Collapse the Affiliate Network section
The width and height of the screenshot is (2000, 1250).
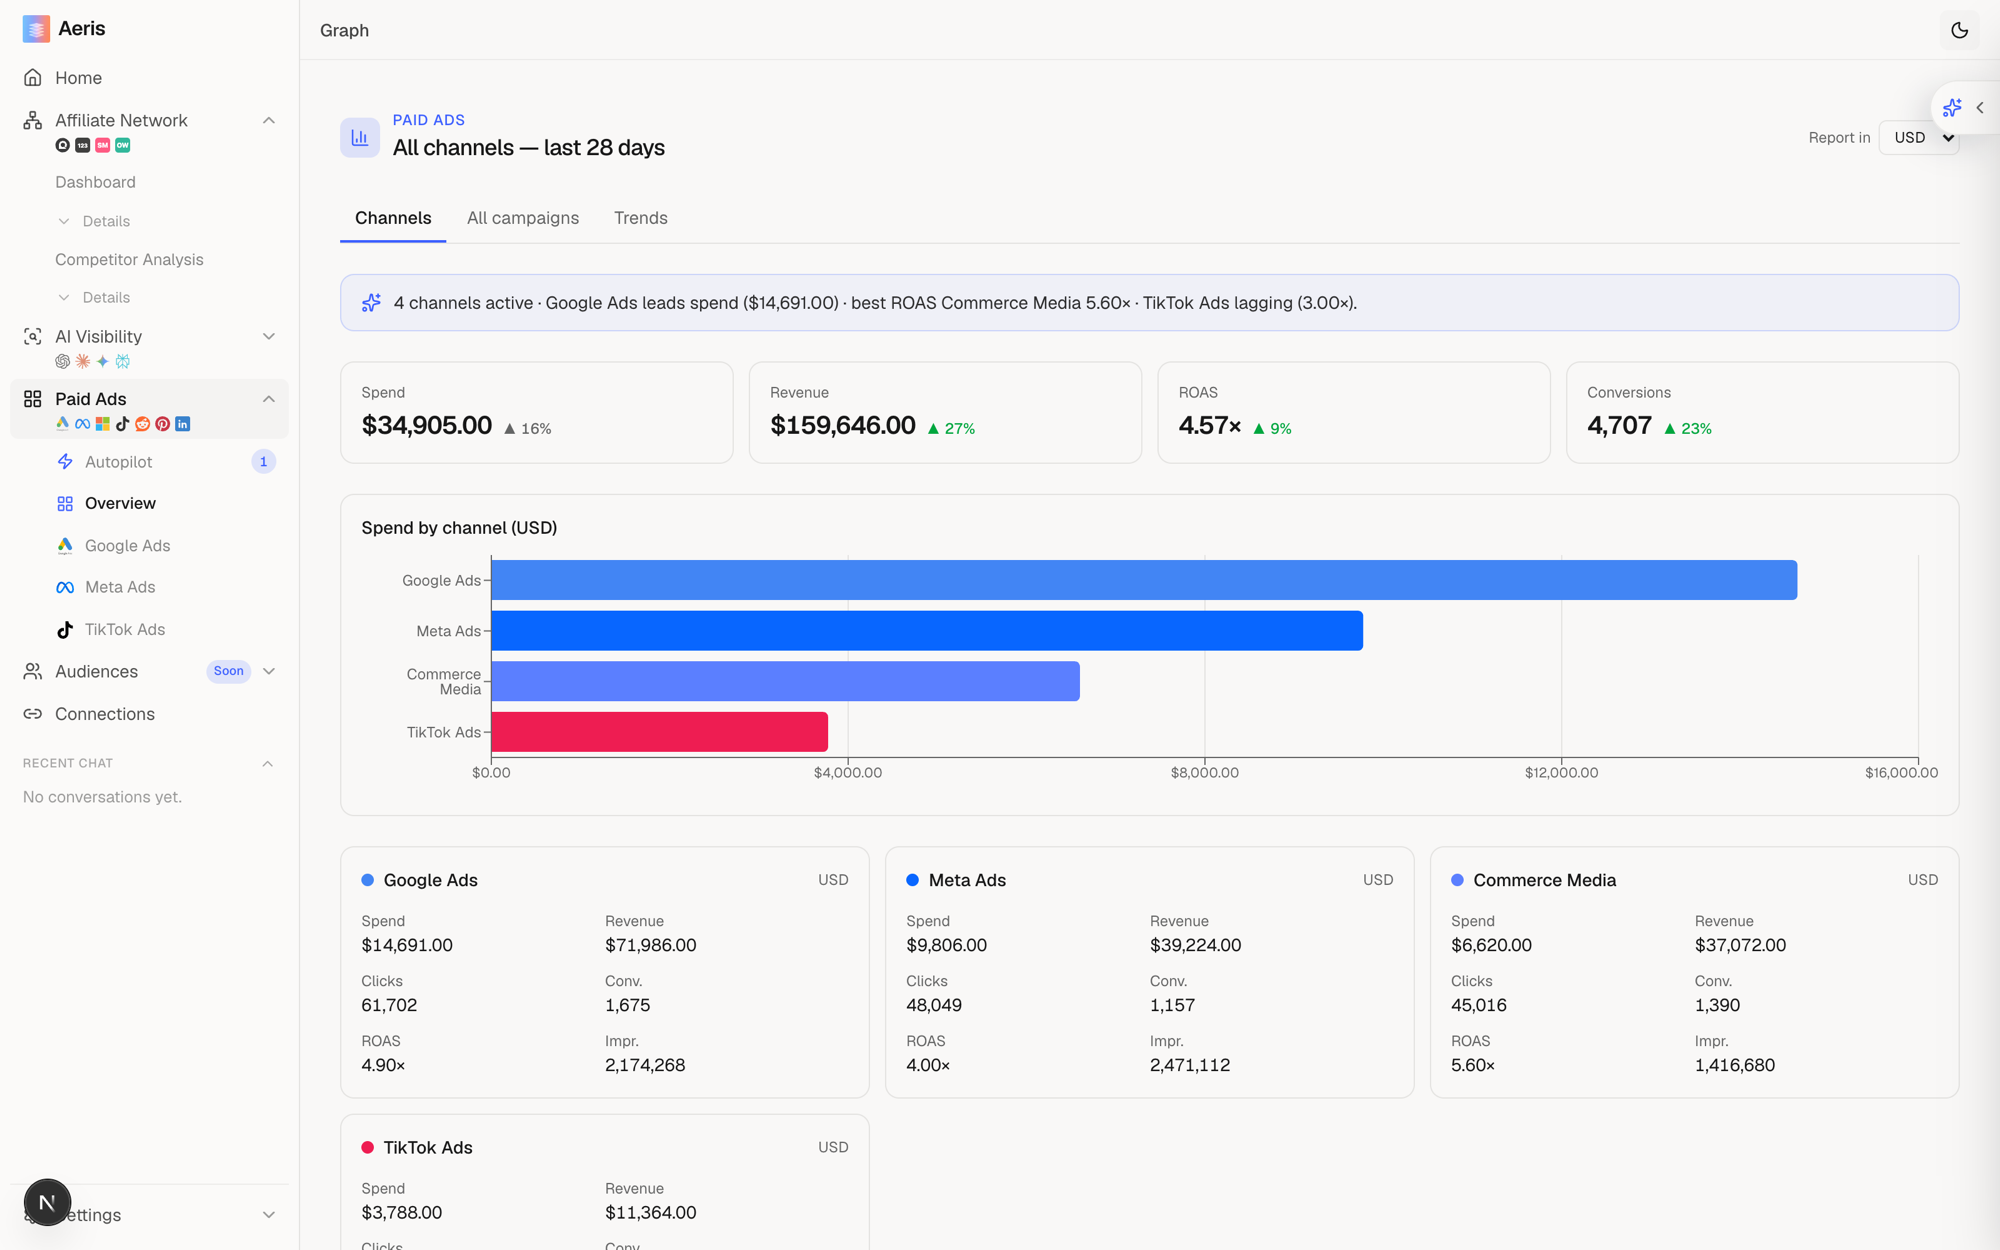click(x=268, y=121)
